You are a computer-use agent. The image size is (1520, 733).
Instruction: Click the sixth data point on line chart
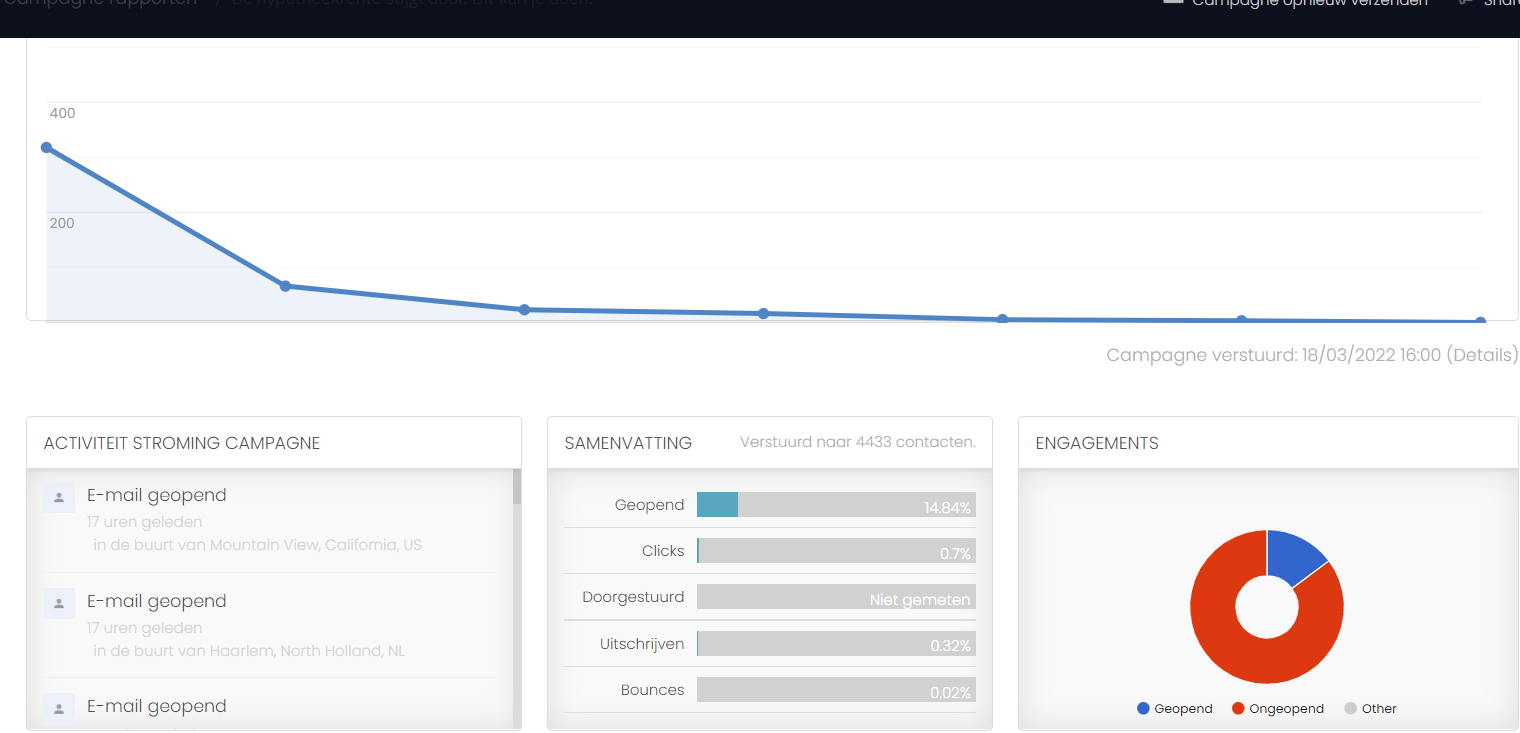pos(1241,320)
